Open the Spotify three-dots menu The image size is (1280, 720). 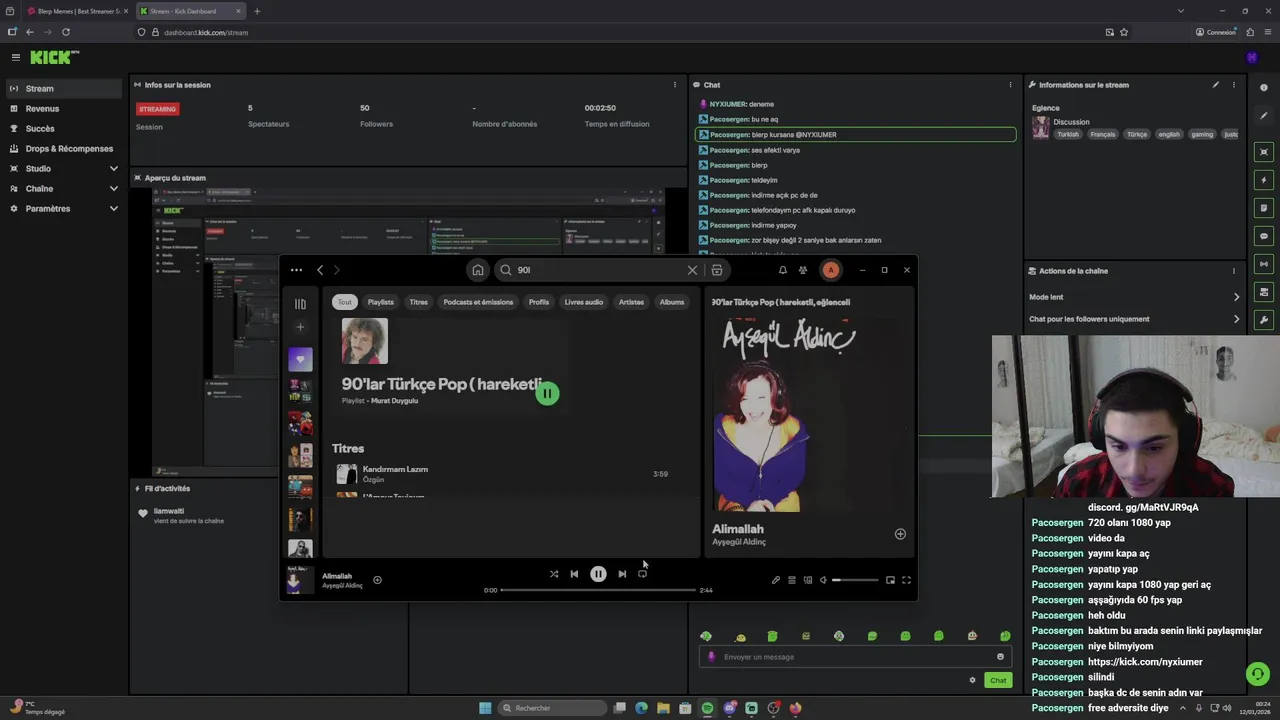[296, 270]
